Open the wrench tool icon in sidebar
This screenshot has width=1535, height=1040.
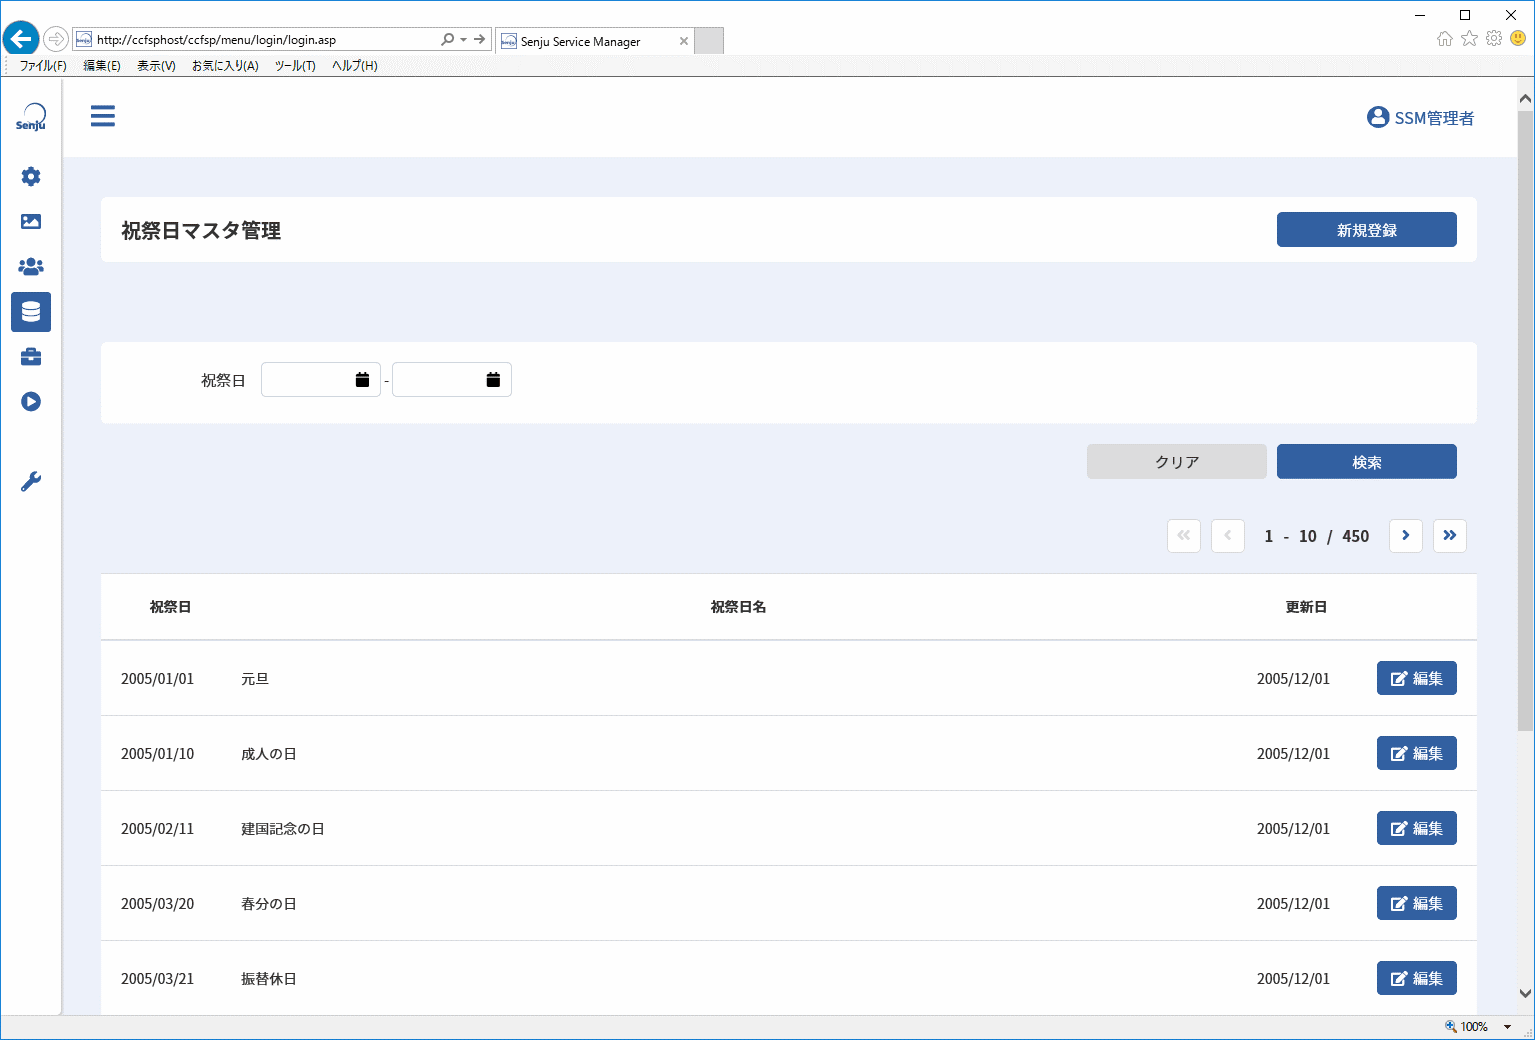coord(31,482)
